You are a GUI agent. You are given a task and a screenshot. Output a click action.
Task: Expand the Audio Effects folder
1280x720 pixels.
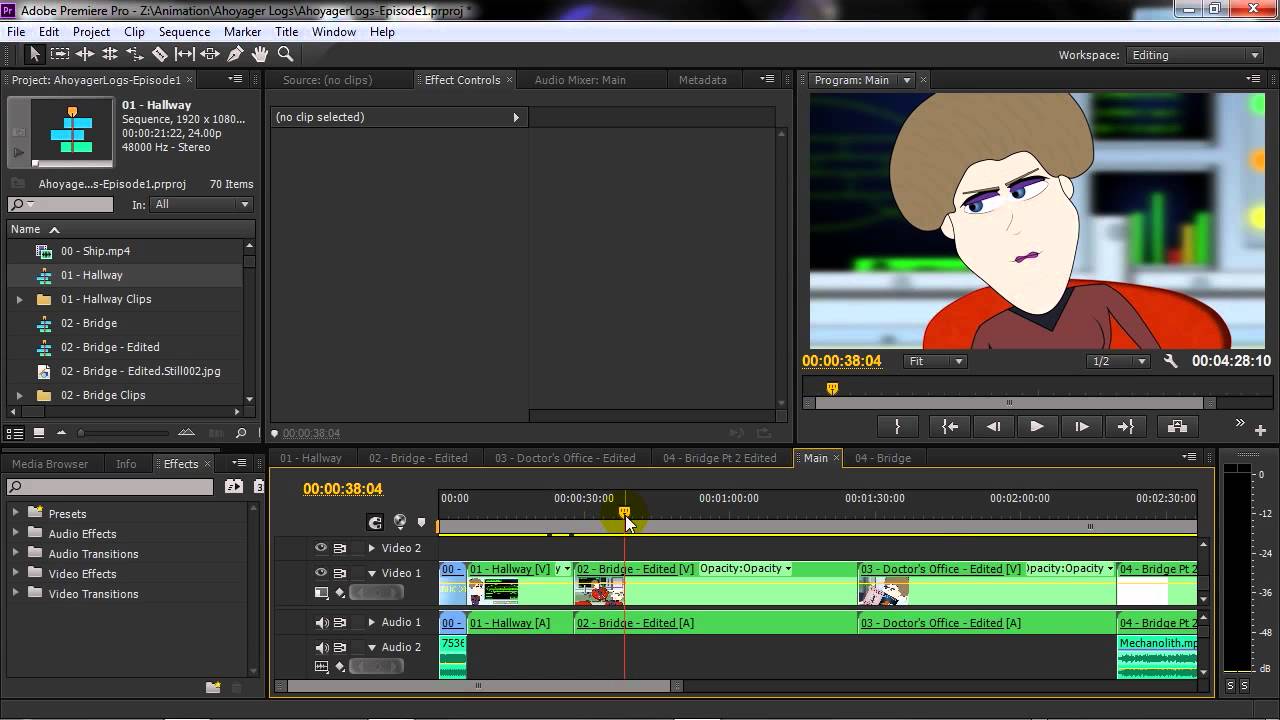(16, 533)
